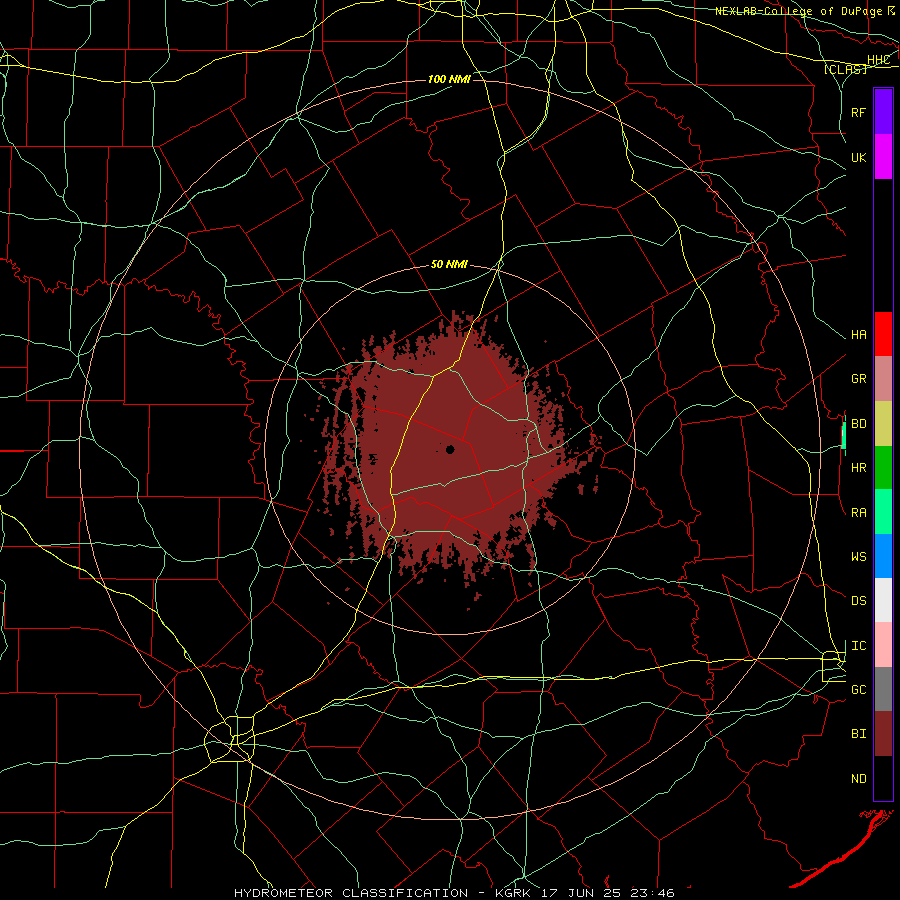900x900 pixels.
Task: Click the GC gray legend swatch
Action: [883, 689]
